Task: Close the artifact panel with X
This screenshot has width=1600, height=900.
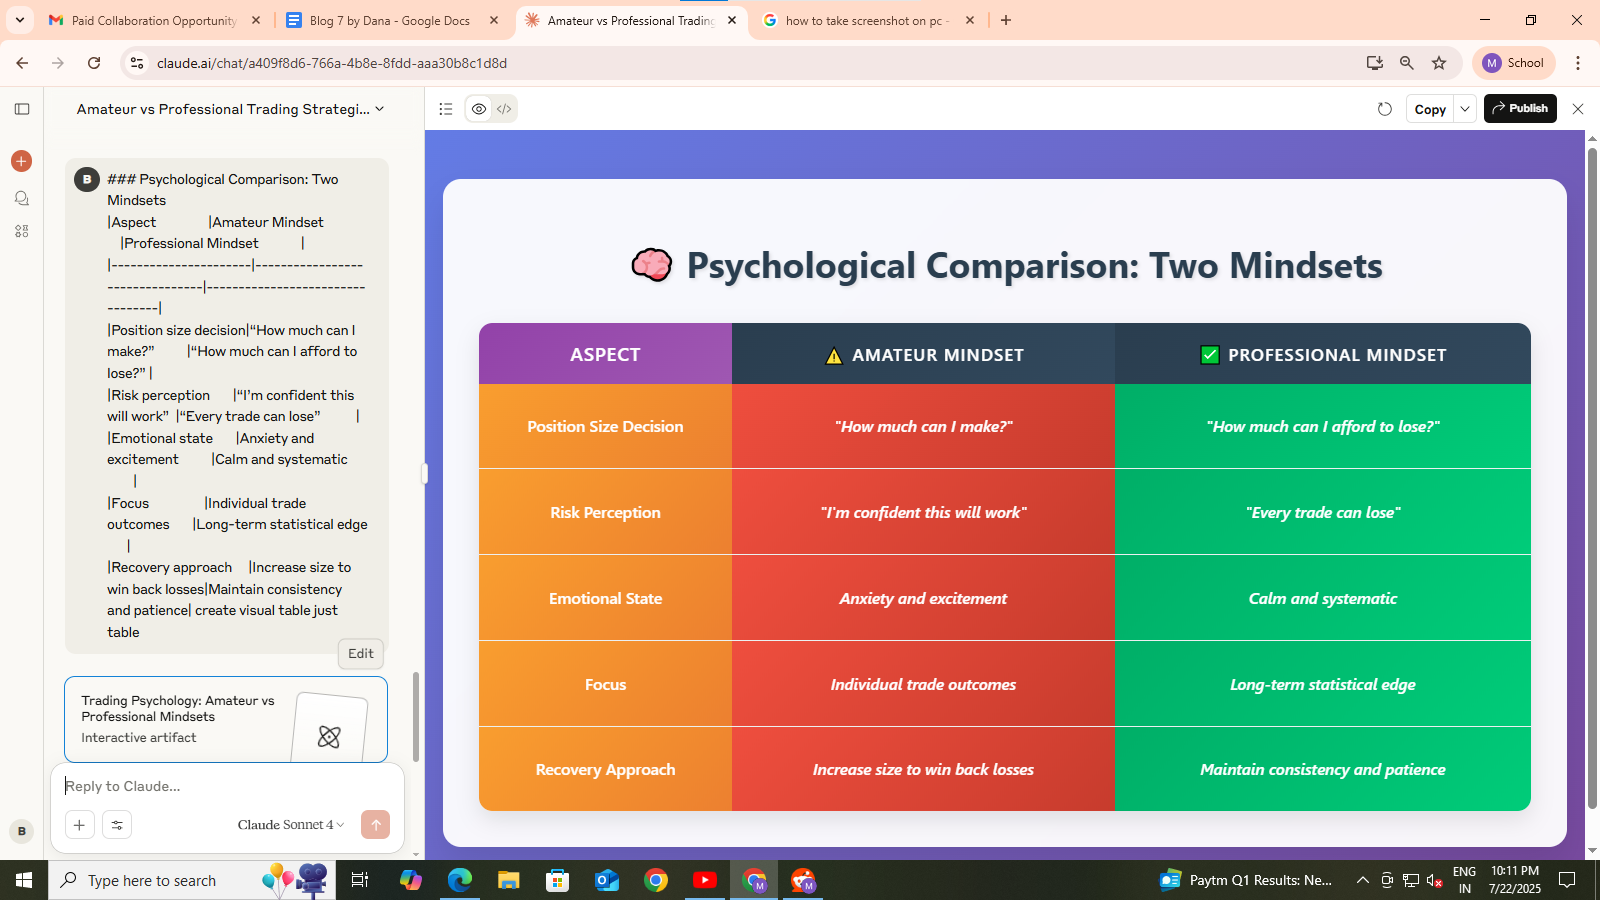Action: click(1578, 109)
